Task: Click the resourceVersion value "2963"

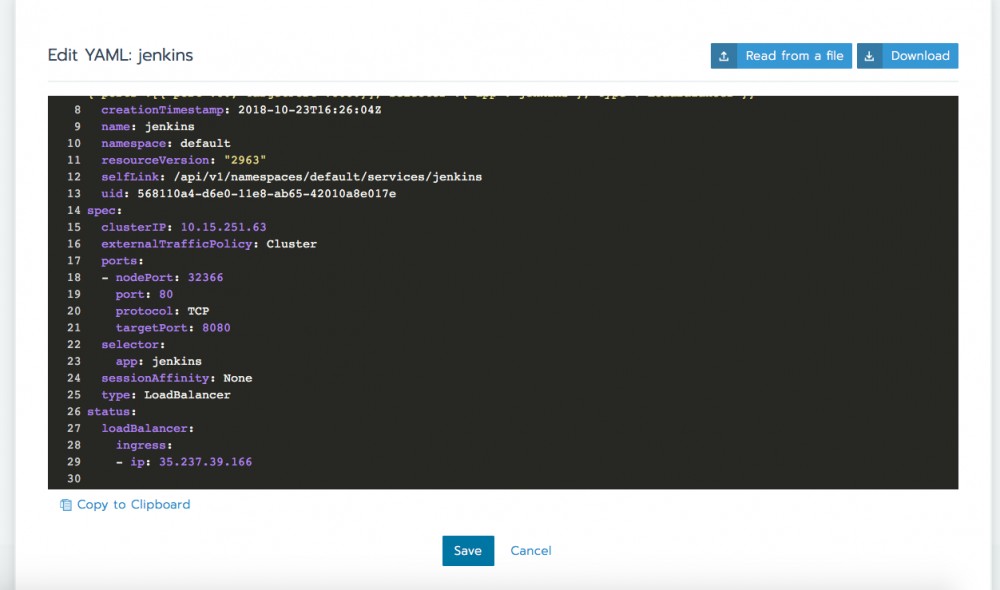Action: (250, 159)
